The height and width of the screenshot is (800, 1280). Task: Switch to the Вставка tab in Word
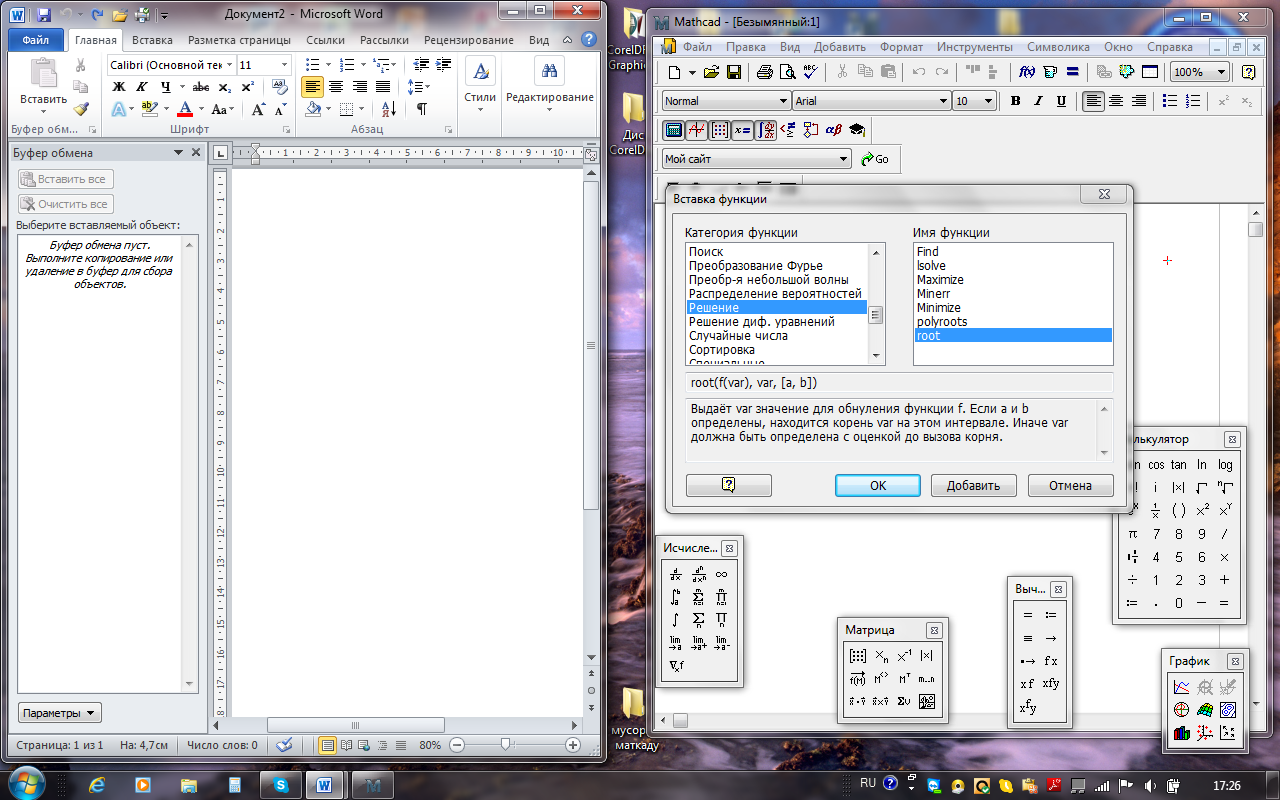[x=152, y=40]
